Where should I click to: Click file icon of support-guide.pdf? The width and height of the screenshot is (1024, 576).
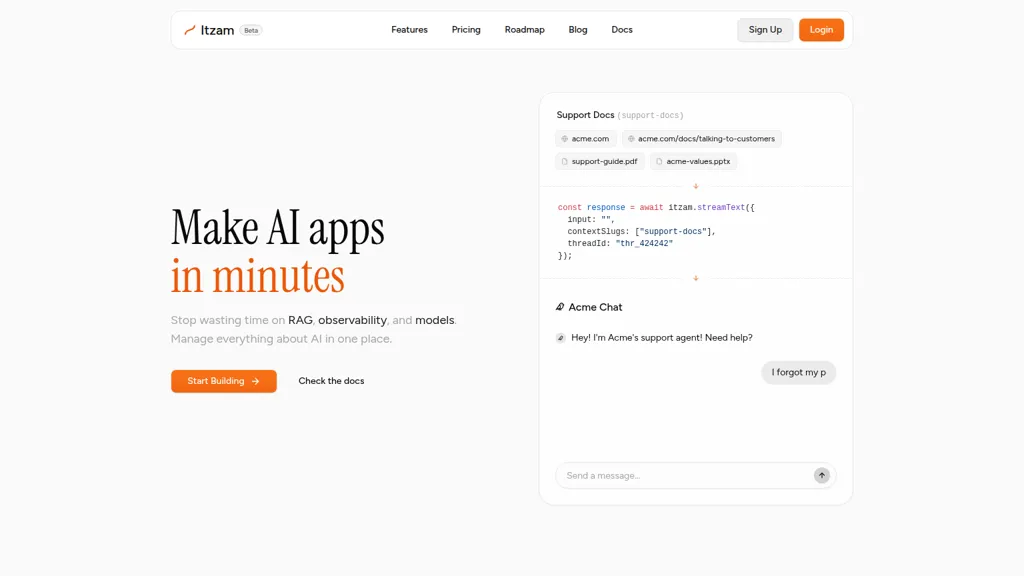pos(564,161)
